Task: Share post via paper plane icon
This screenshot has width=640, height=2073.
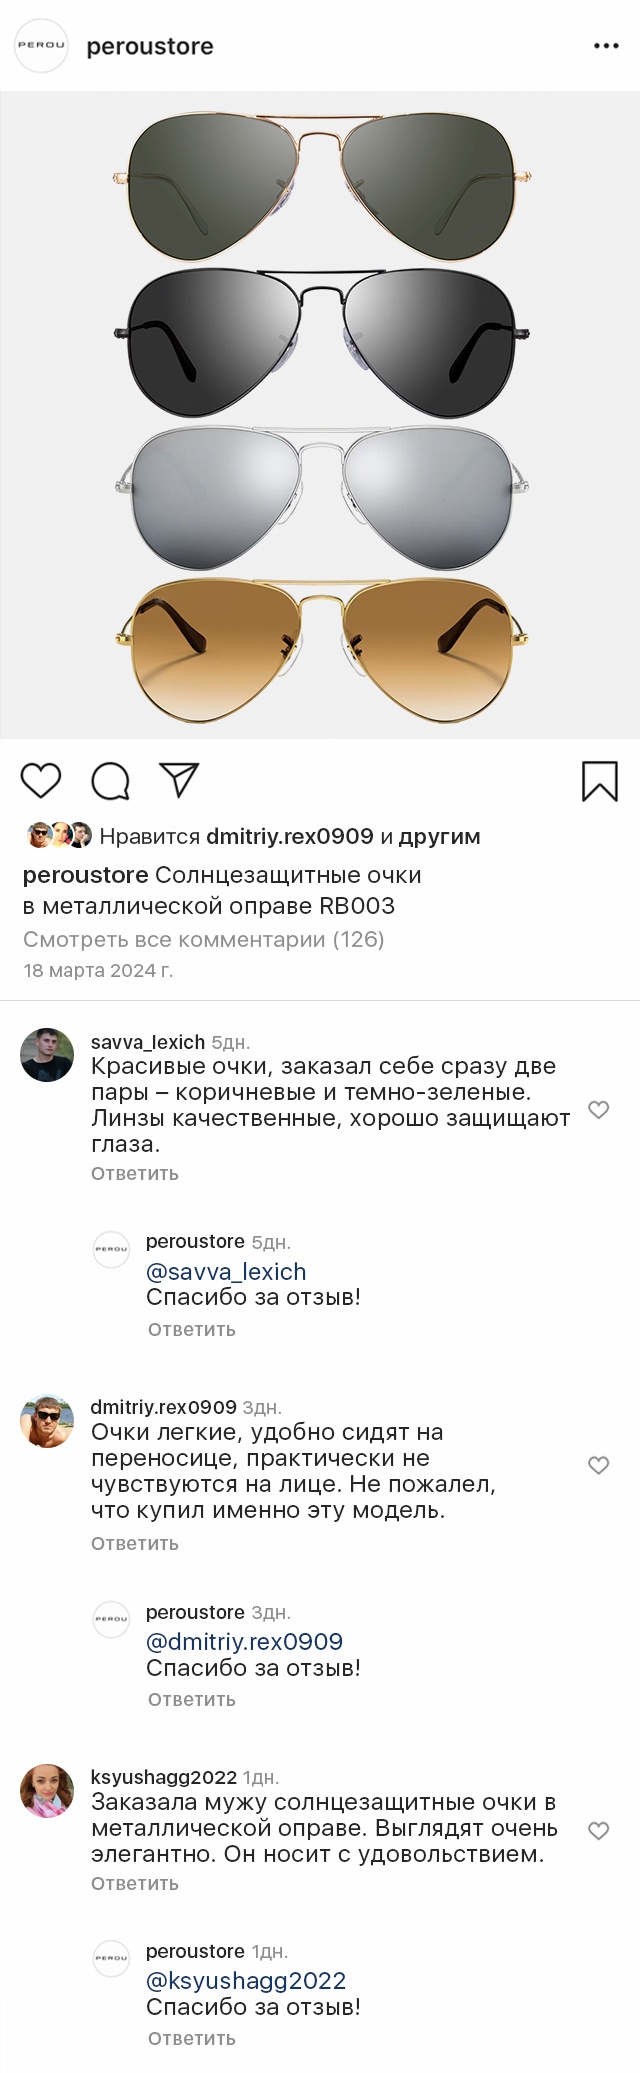Action: (180, 780)
